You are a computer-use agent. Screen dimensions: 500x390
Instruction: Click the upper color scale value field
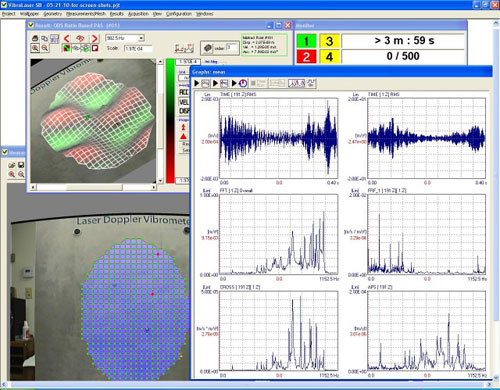pyautogui.click(x=188, y=62)
